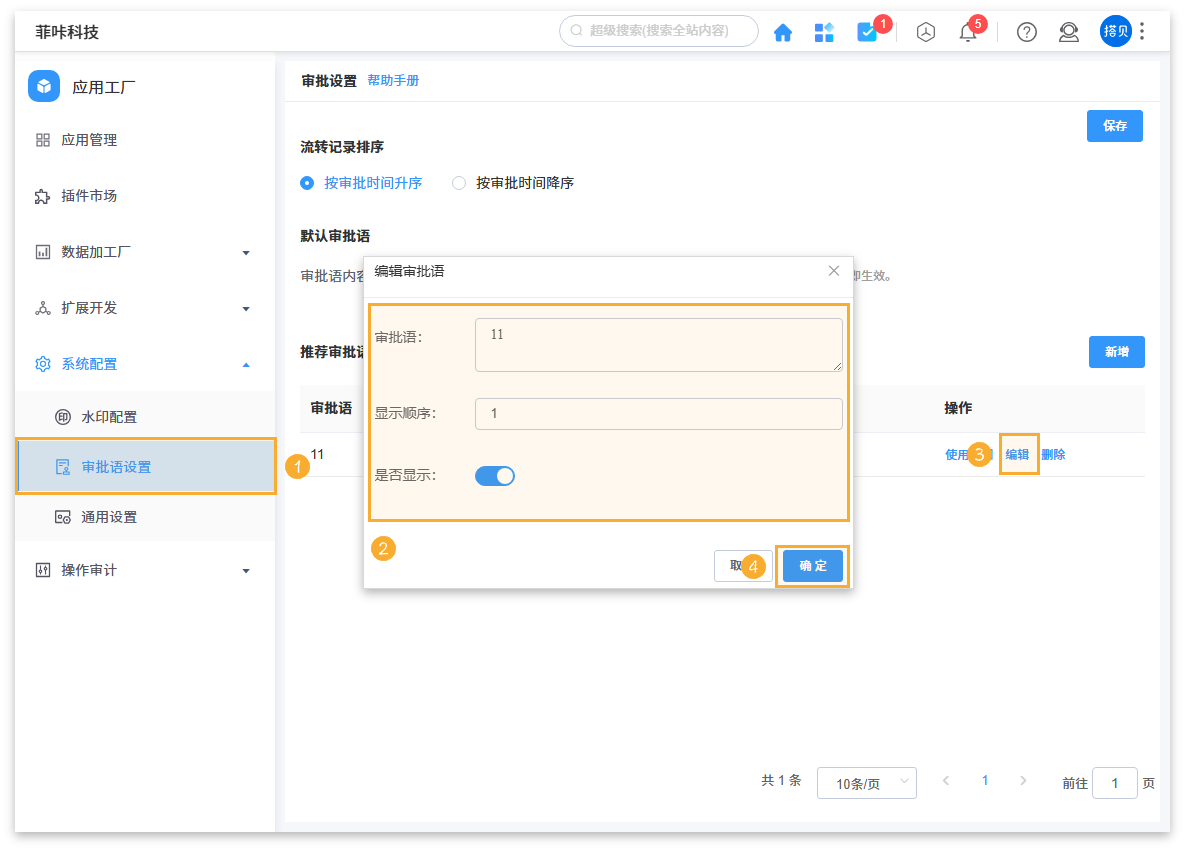Collapse the 系统配置 menu section
The width and height of the screenshot is (1185, 851).
[145, 364]
